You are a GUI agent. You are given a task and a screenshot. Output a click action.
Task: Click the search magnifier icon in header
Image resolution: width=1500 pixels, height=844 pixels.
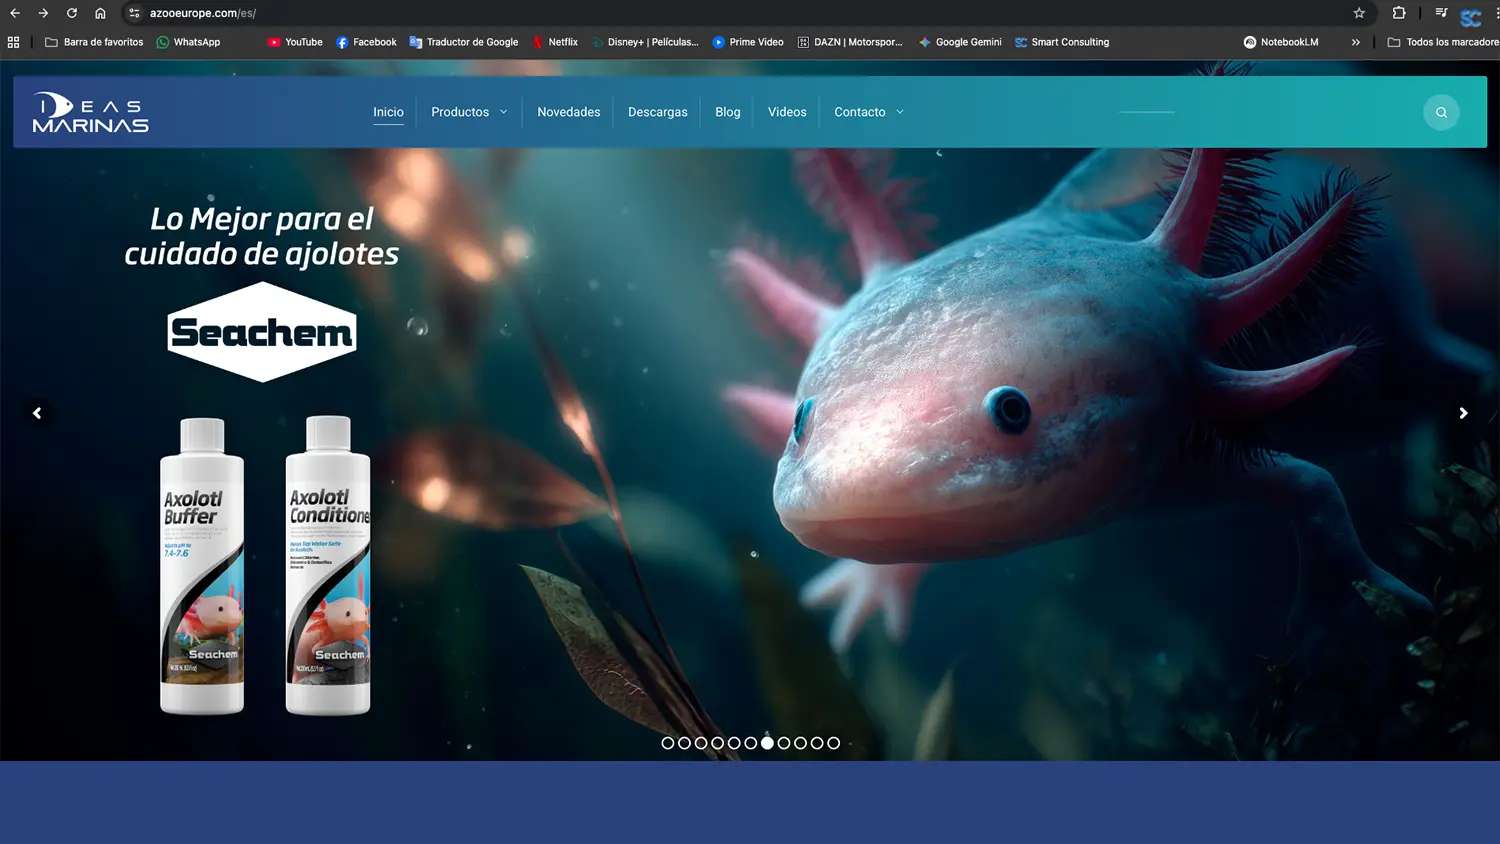coord(1441,112)
